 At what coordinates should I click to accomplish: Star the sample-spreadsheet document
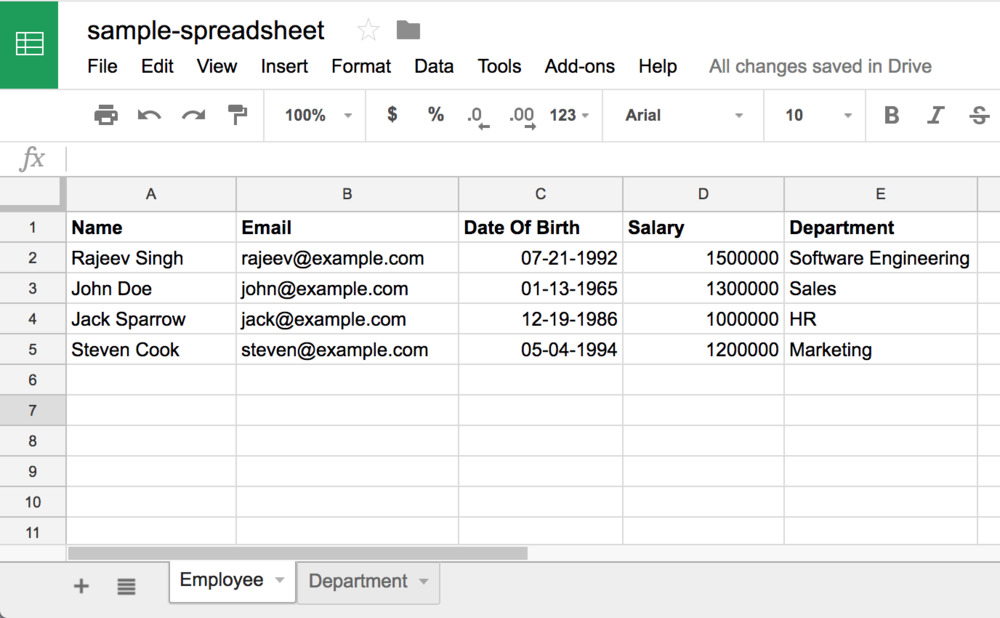click(368, 30)
